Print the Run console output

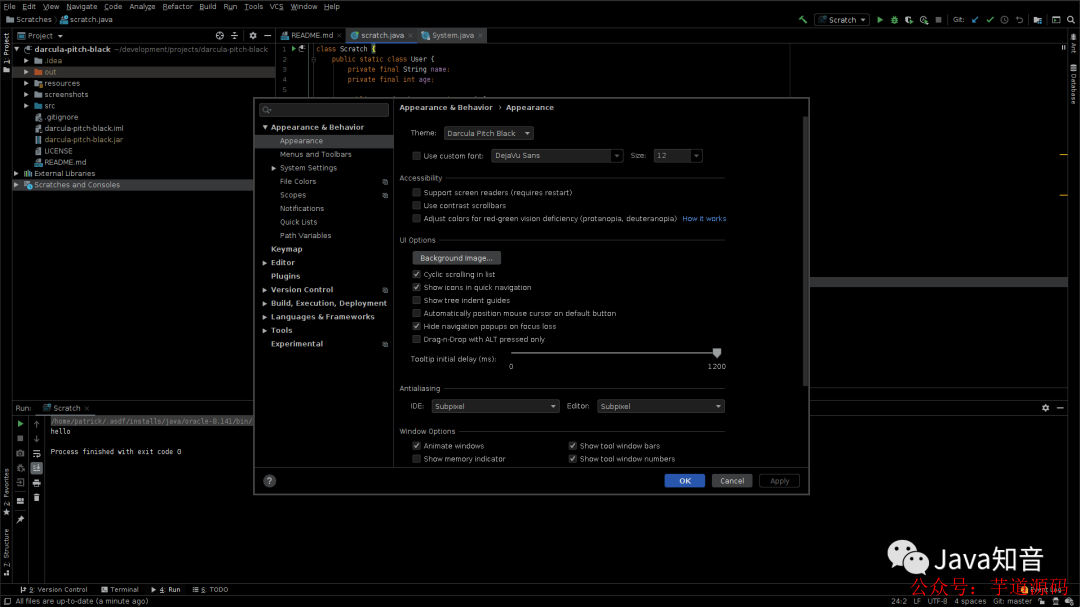point(37,483)
